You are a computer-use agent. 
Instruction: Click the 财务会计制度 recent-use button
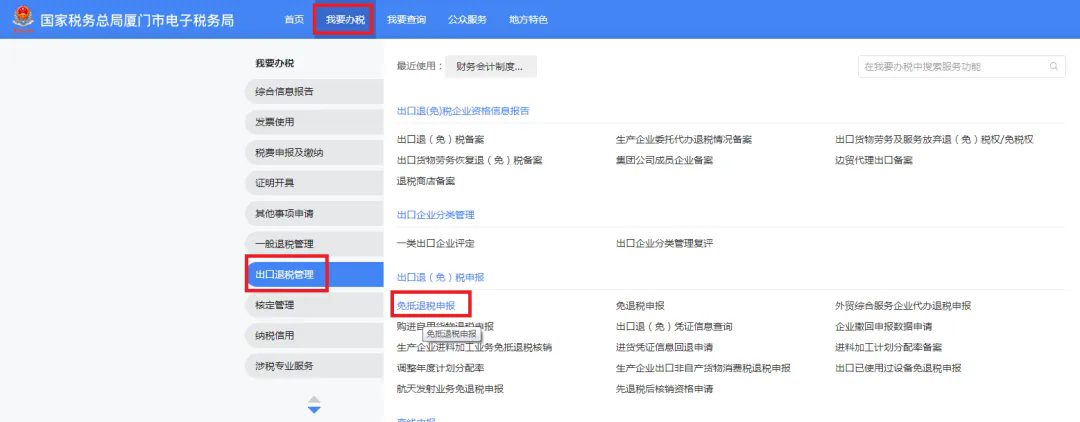pyautogui.click(x=490, y=67)
